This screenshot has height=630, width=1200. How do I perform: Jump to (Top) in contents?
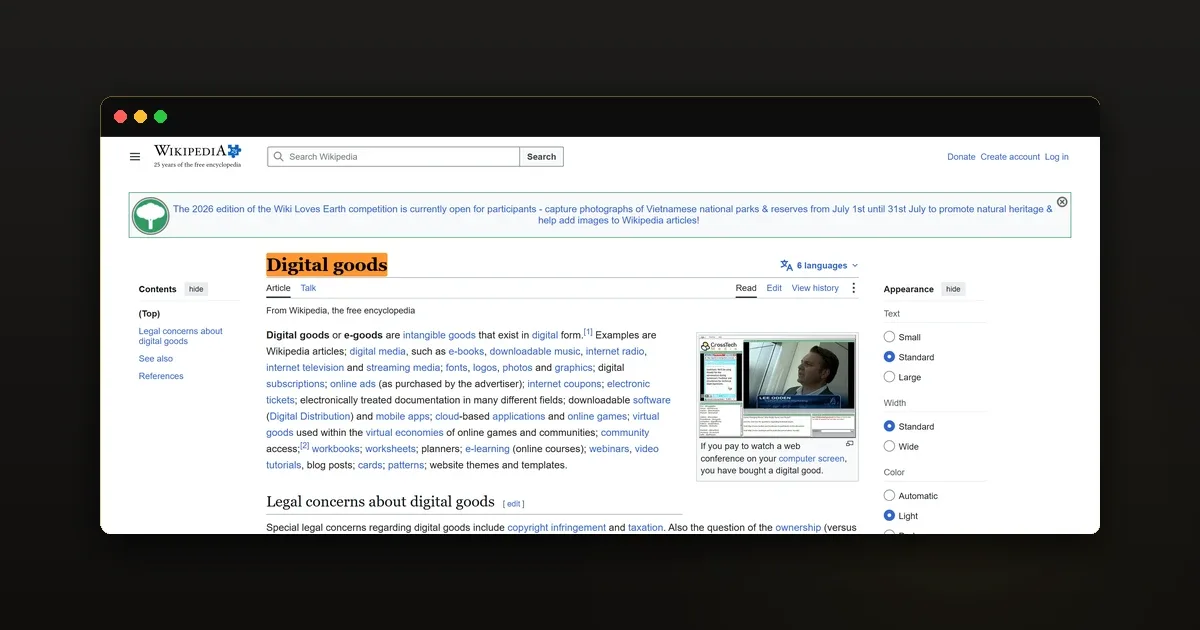pos(149,314)
